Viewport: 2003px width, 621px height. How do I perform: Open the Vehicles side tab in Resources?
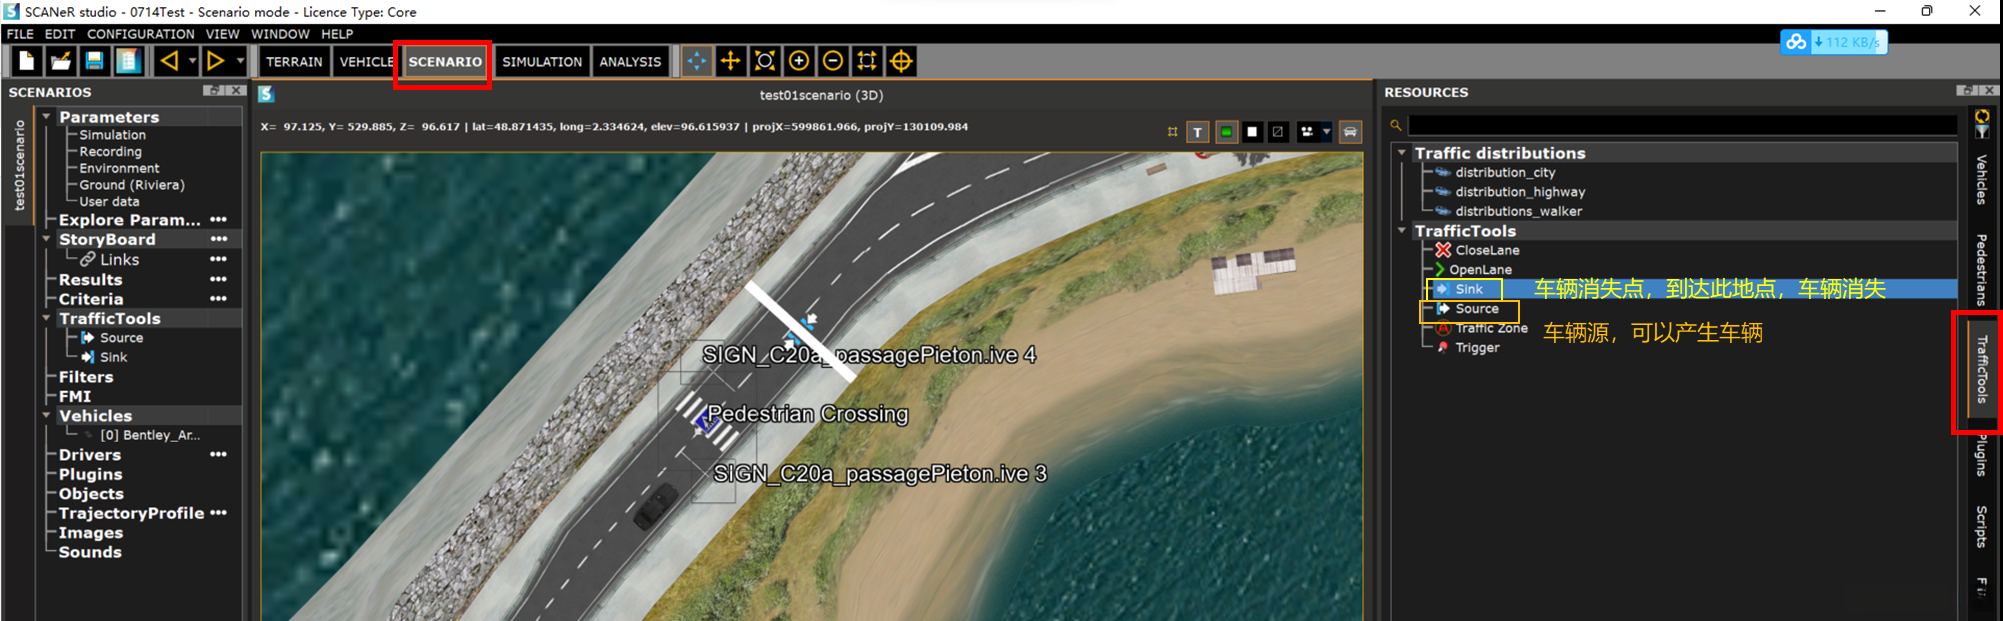click(1981, 179)
